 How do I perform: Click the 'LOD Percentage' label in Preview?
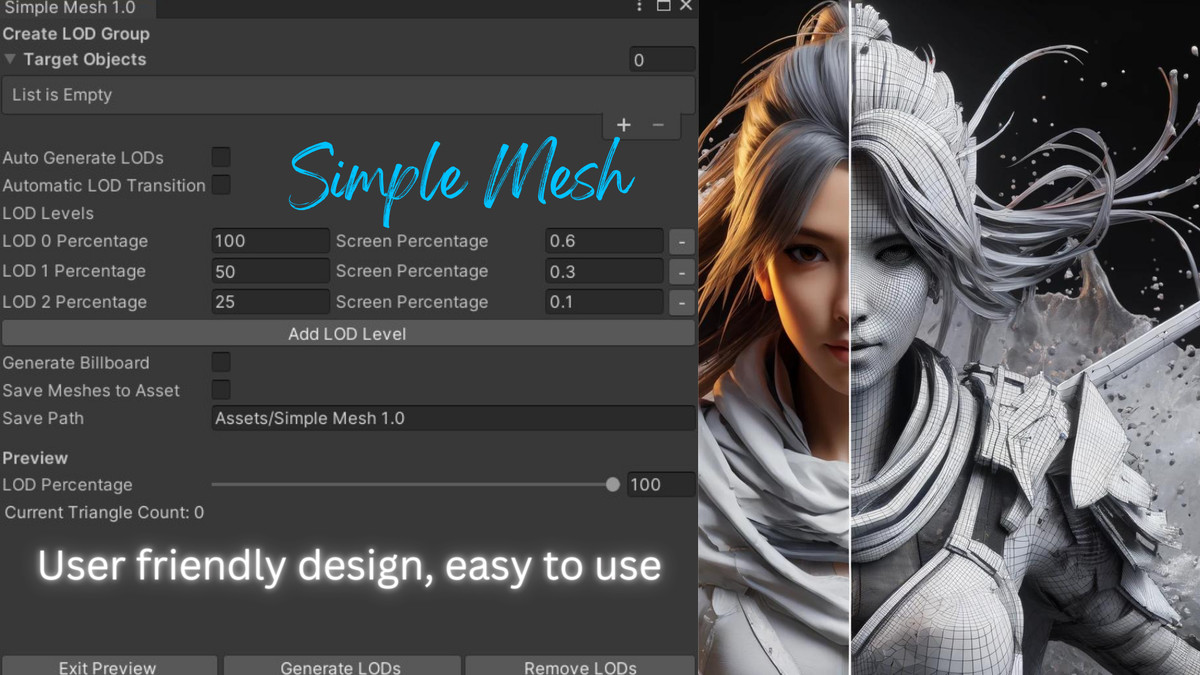tap(67, 485)
